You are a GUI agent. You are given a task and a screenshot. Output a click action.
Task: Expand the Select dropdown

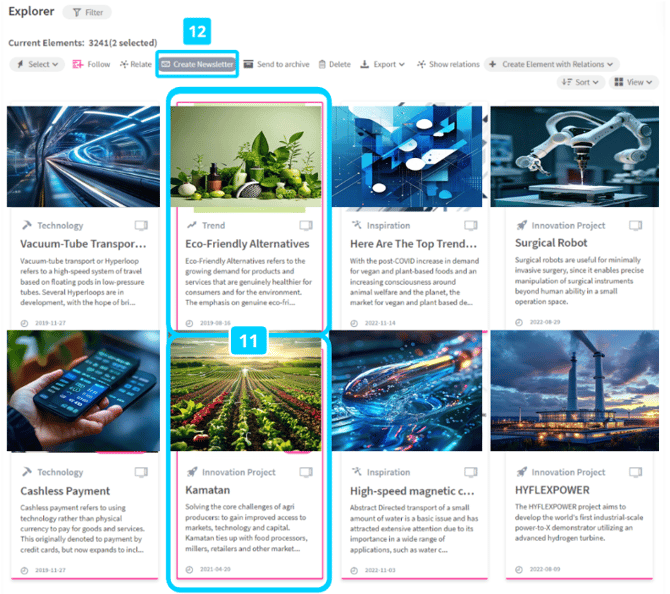(37, 64)
